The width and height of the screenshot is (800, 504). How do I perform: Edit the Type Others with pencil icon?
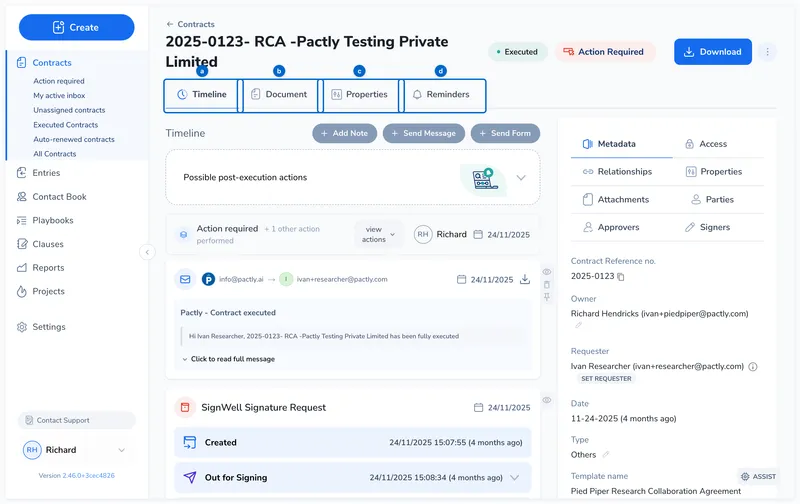[x=606, y=455]
